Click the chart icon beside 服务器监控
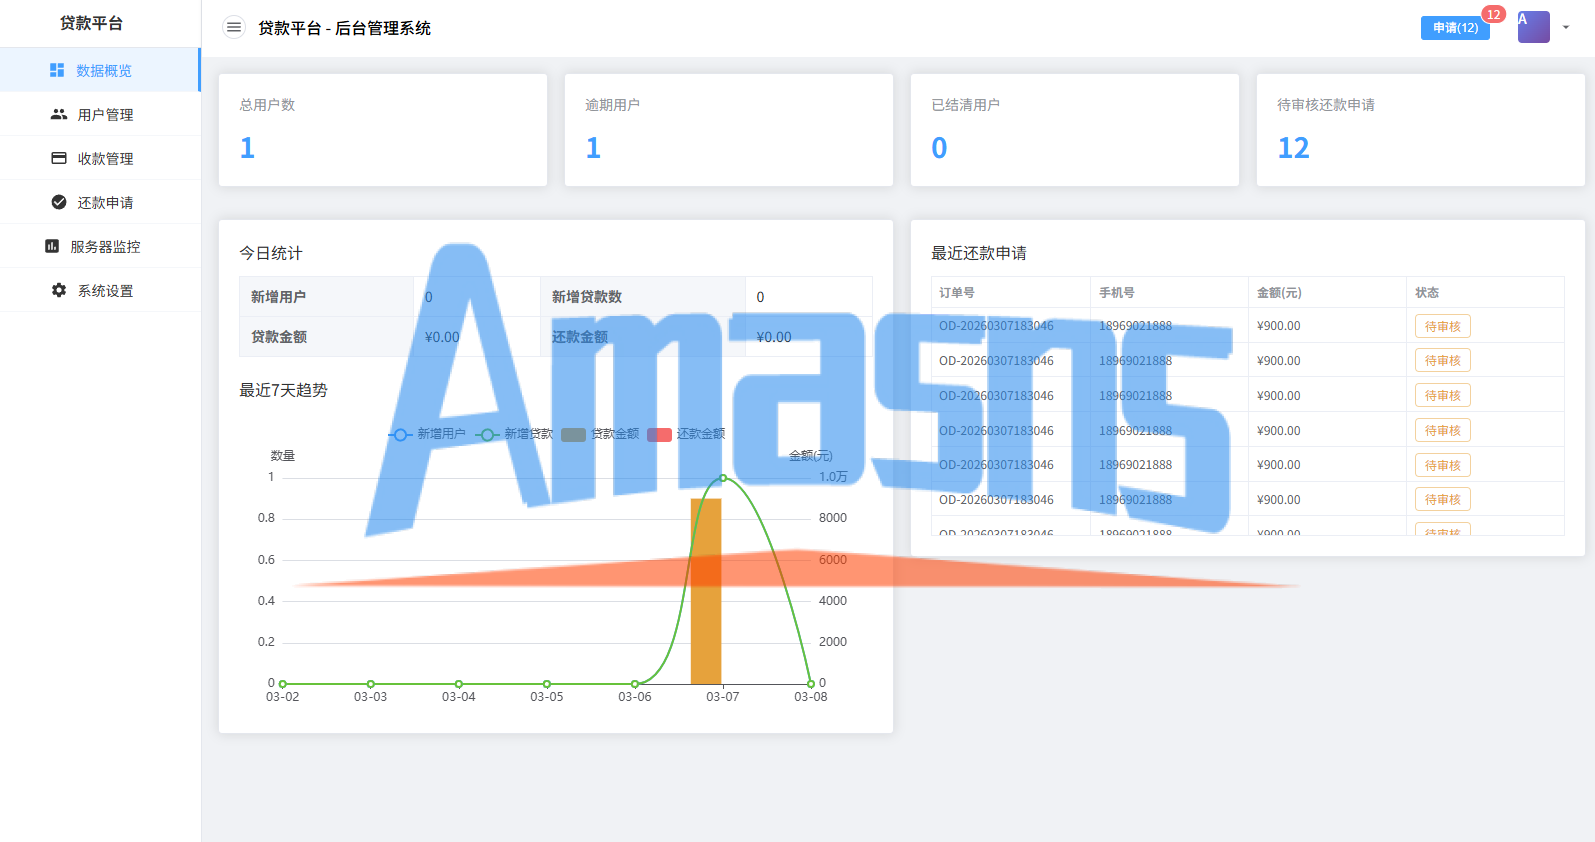Viewport: 1595px width, 842px height. [x=52, y=246]
